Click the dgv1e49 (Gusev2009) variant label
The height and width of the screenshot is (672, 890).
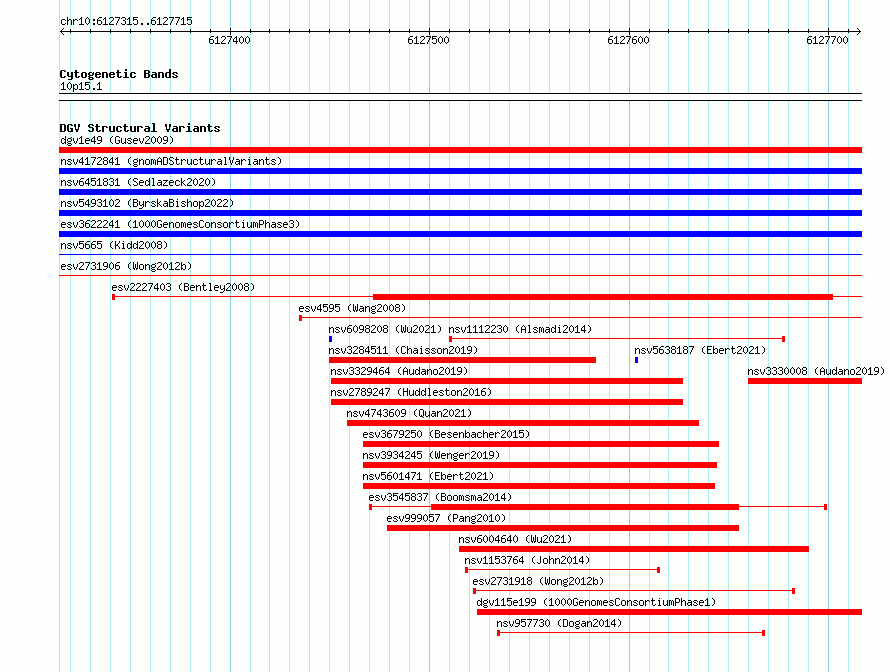point(117,140)
